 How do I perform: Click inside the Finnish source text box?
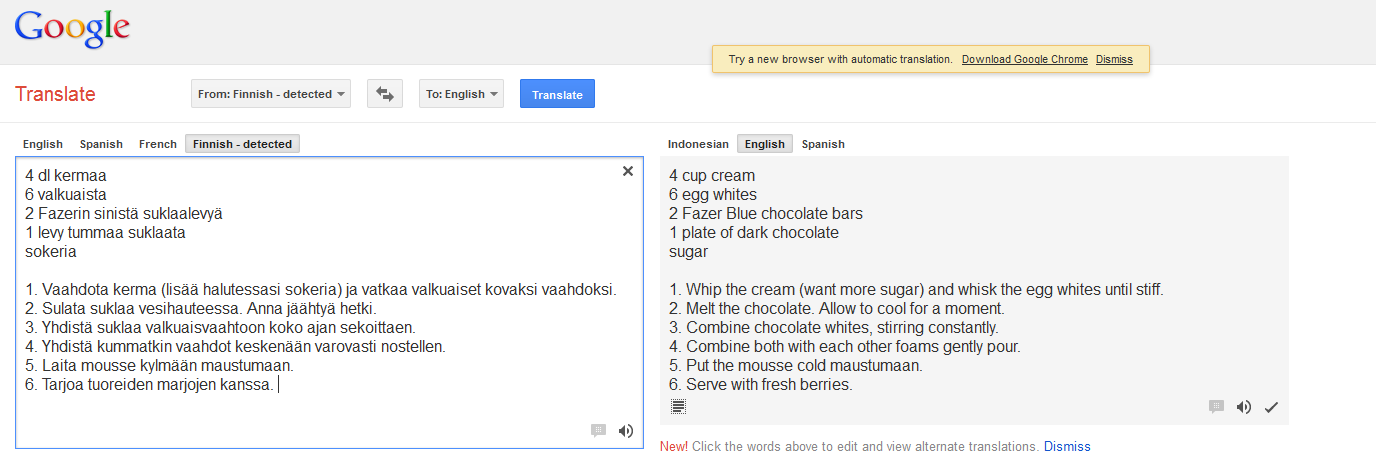pyautogui.click(x=329, y=302)
